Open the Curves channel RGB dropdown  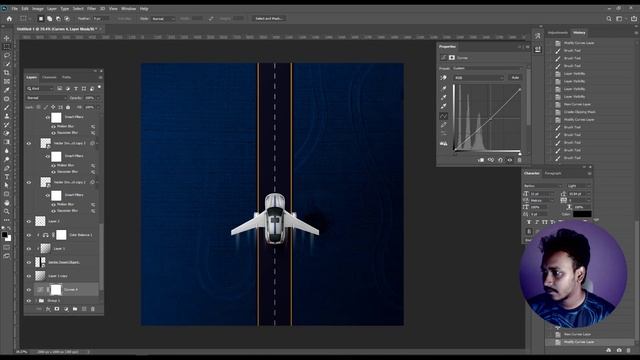click(479, 78)
